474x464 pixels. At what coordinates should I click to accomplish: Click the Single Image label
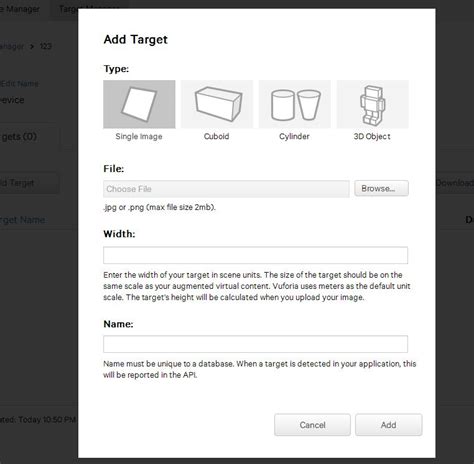tap(139, 136)
